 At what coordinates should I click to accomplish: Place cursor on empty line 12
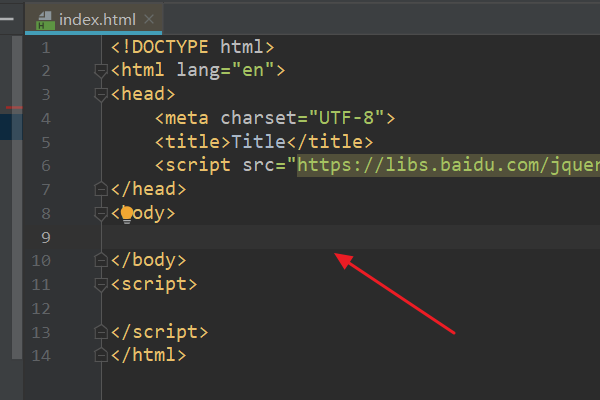click(x=351, y=309)
